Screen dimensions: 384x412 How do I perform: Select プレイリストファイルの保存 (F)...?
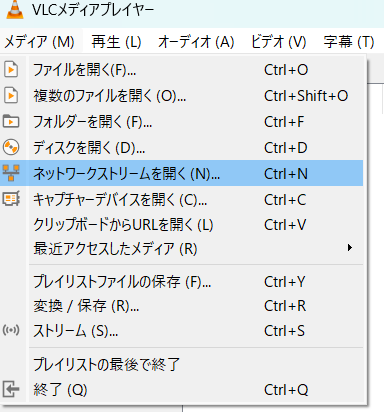(x=182, y=282)
